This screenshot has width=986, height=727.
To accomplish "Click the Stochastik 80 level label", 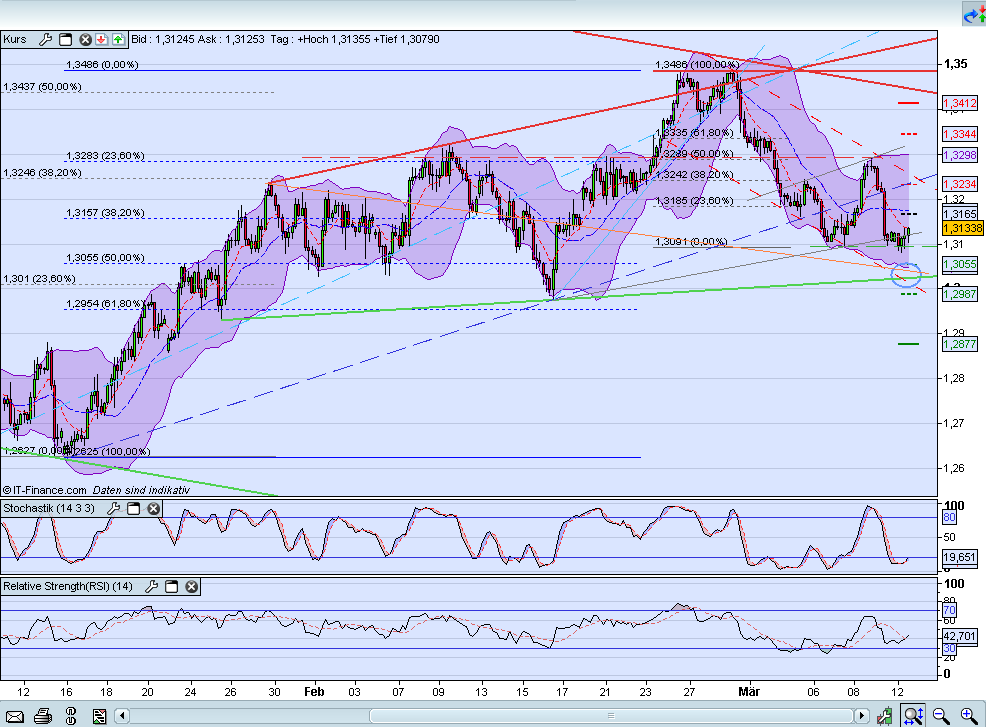I will (x=949, y=517).
